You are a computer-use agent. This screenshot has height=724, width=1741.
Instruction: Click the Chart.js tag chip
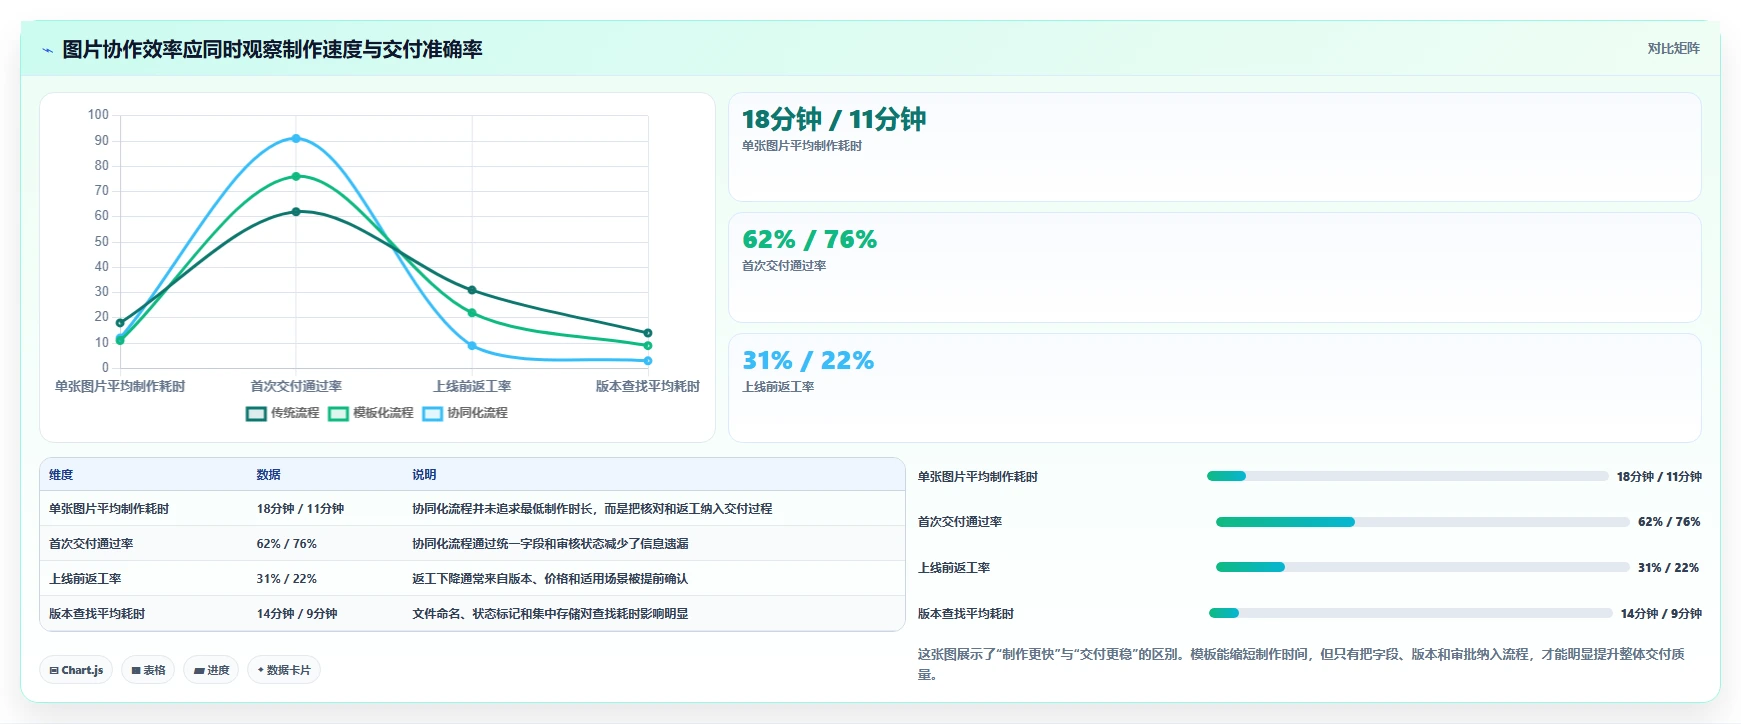coord(76,670)
